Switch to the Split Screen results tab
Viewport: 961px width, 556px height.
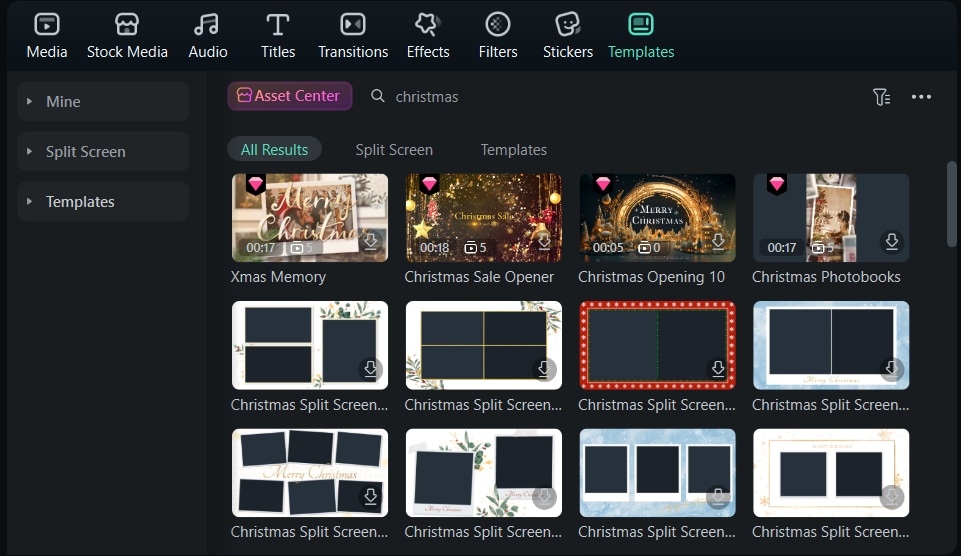[394, 150]
